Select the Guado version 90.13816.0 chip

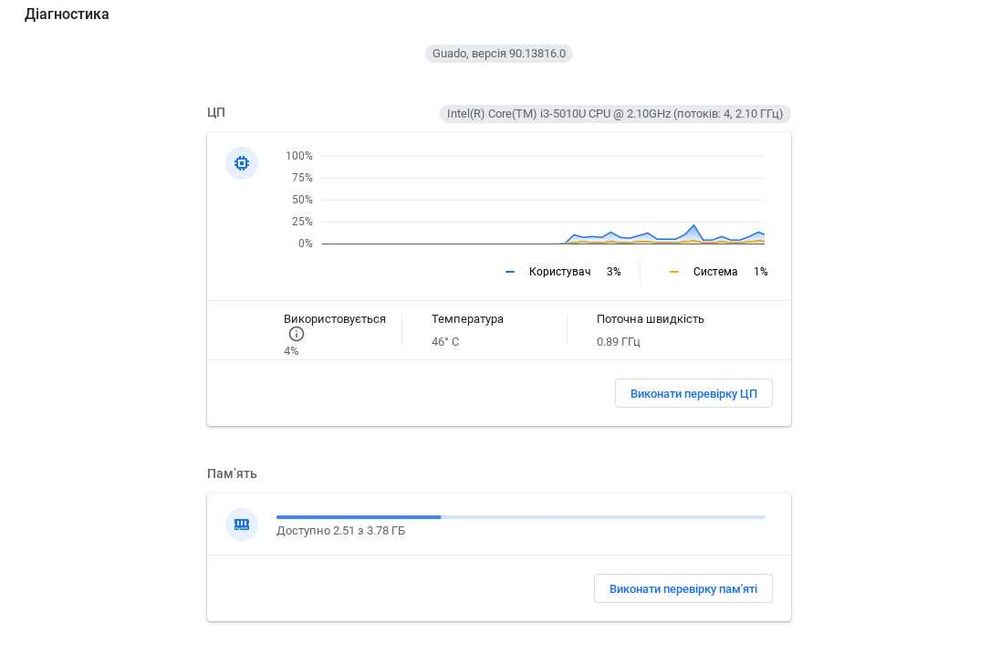pos(499,54)
